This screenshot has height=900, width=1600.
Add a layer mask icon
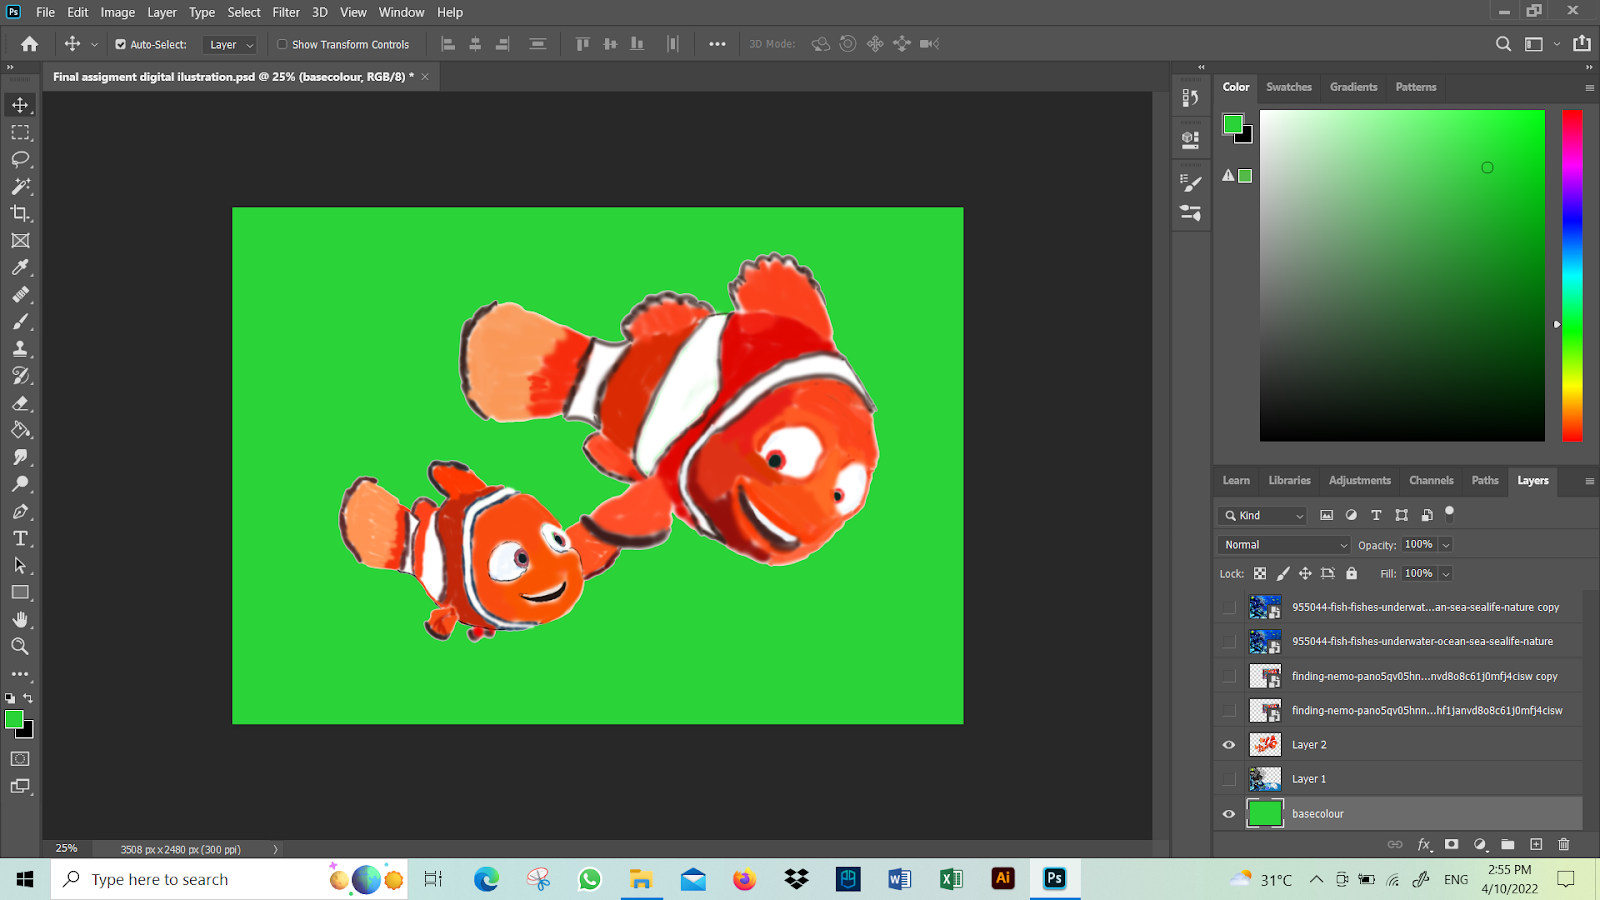(1451, 844)
